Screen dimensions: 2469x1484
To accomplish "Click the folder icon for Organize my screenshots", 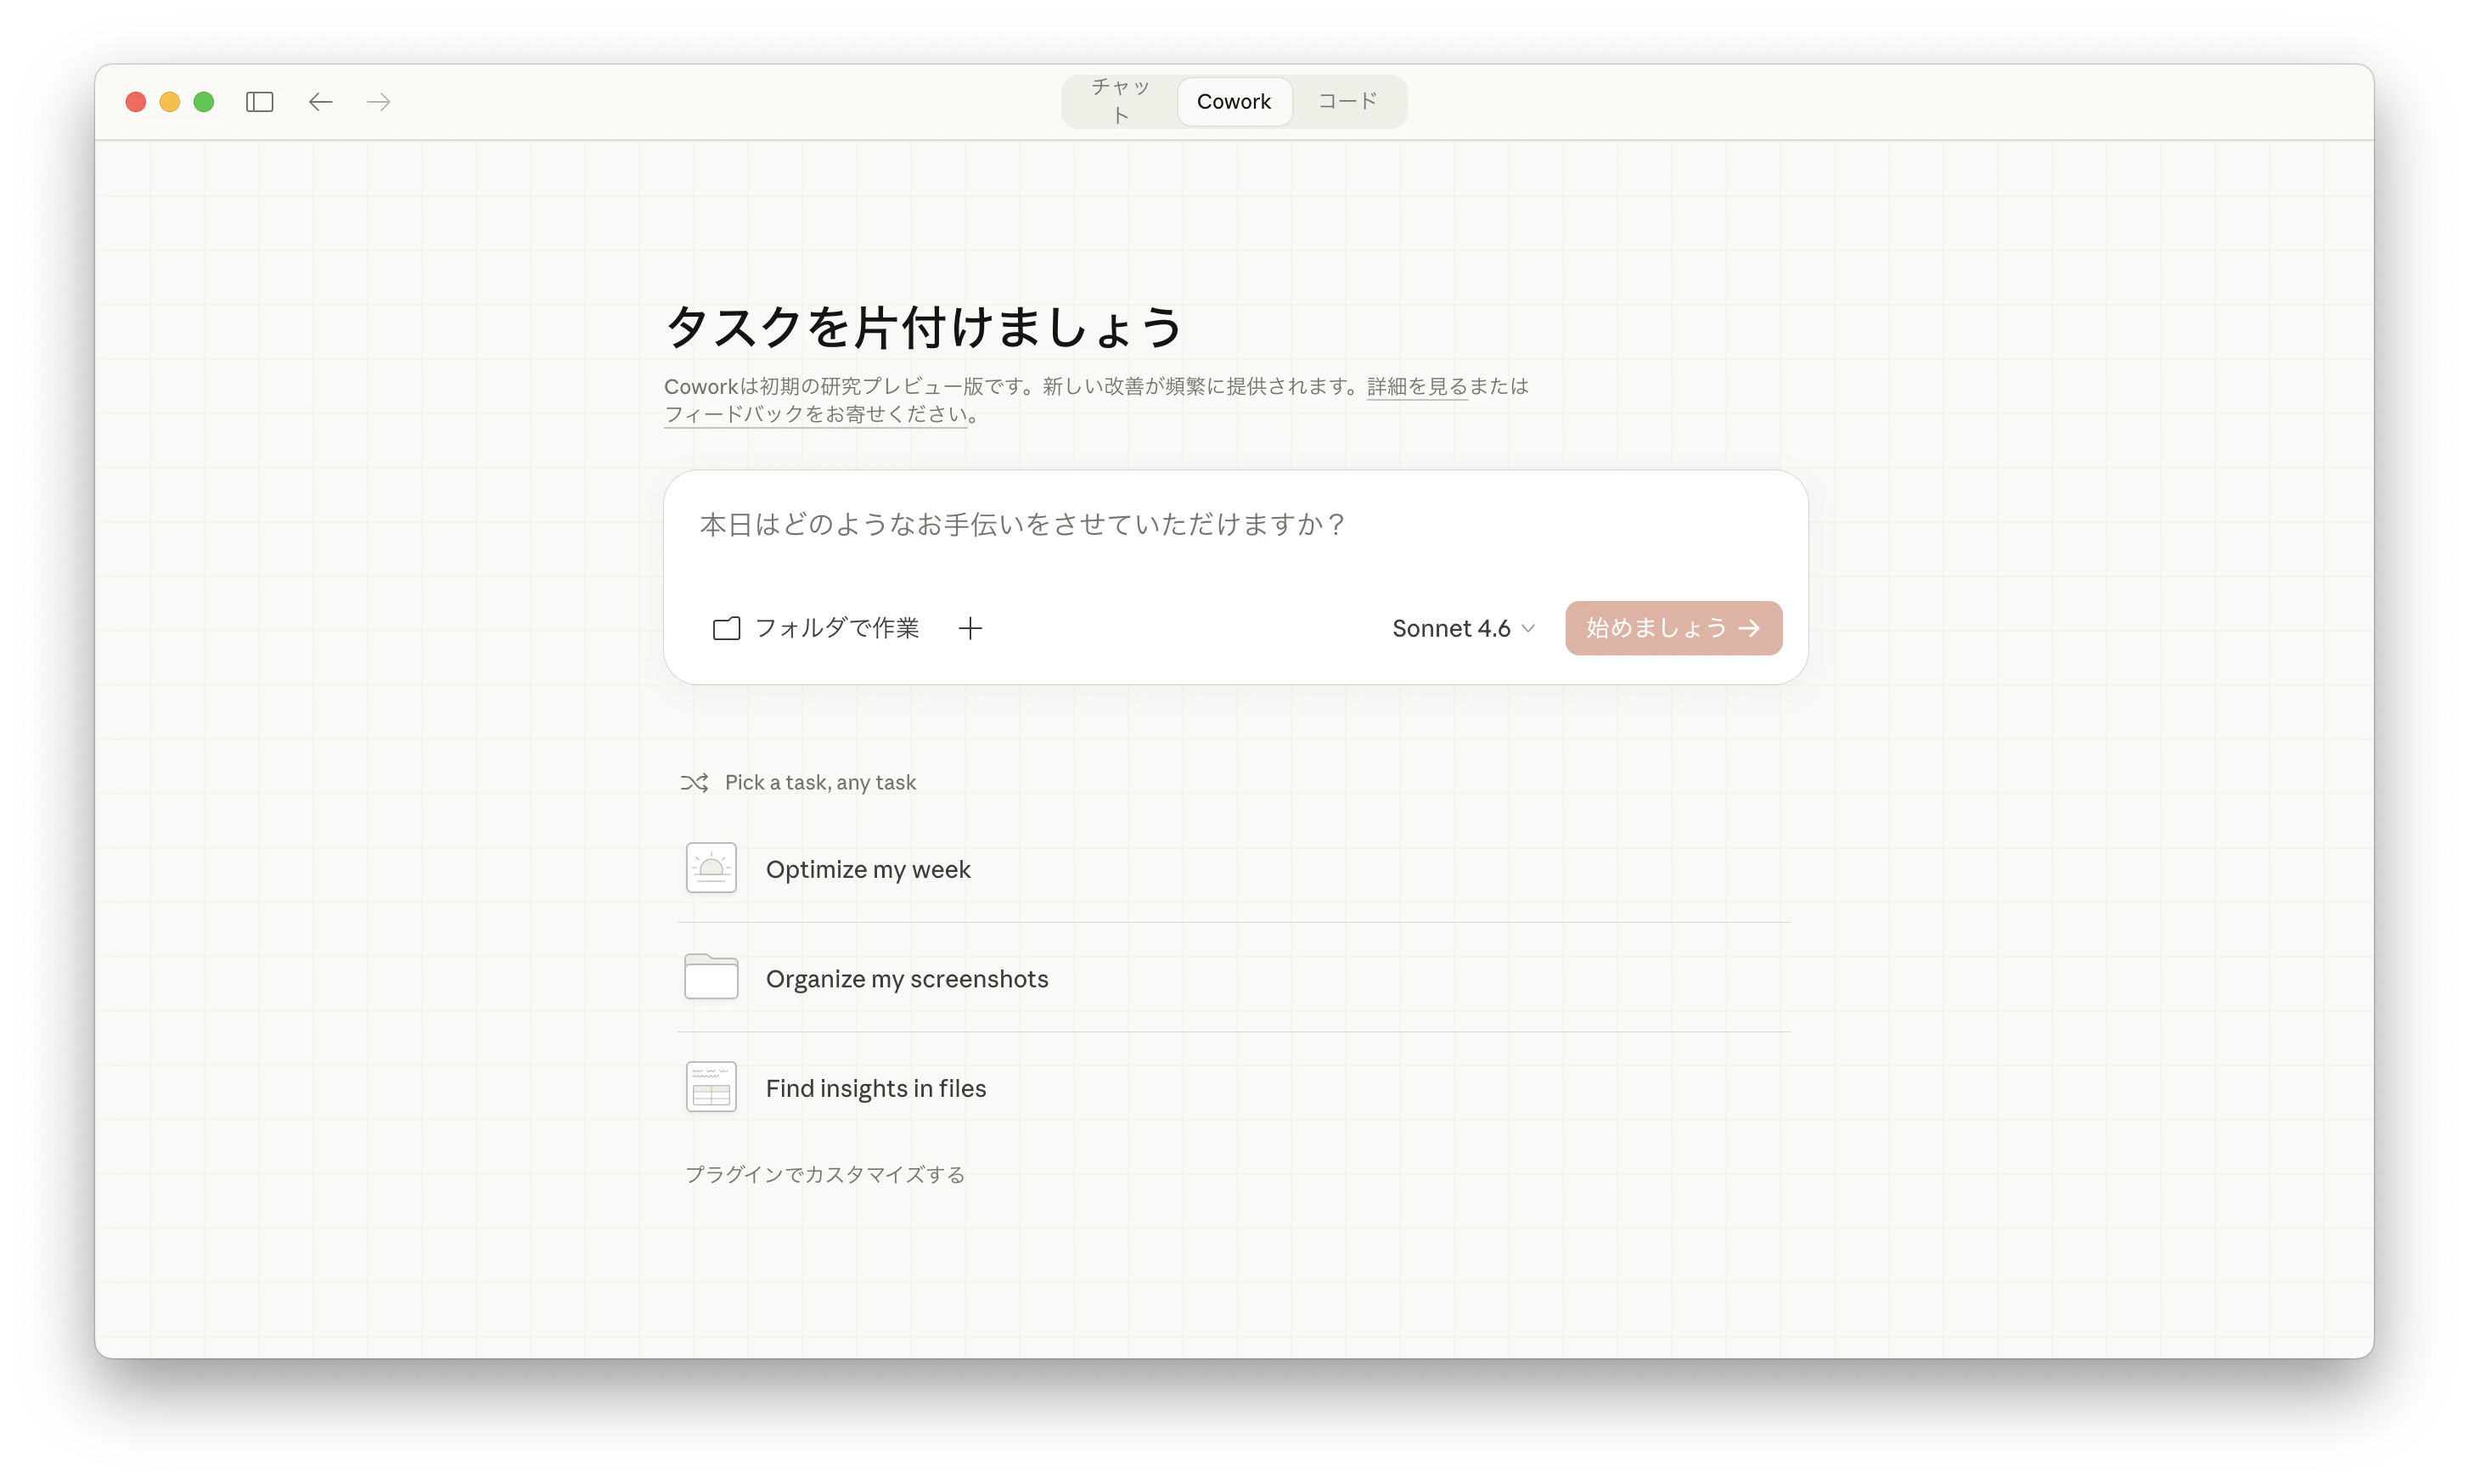I will click(711, 977).
